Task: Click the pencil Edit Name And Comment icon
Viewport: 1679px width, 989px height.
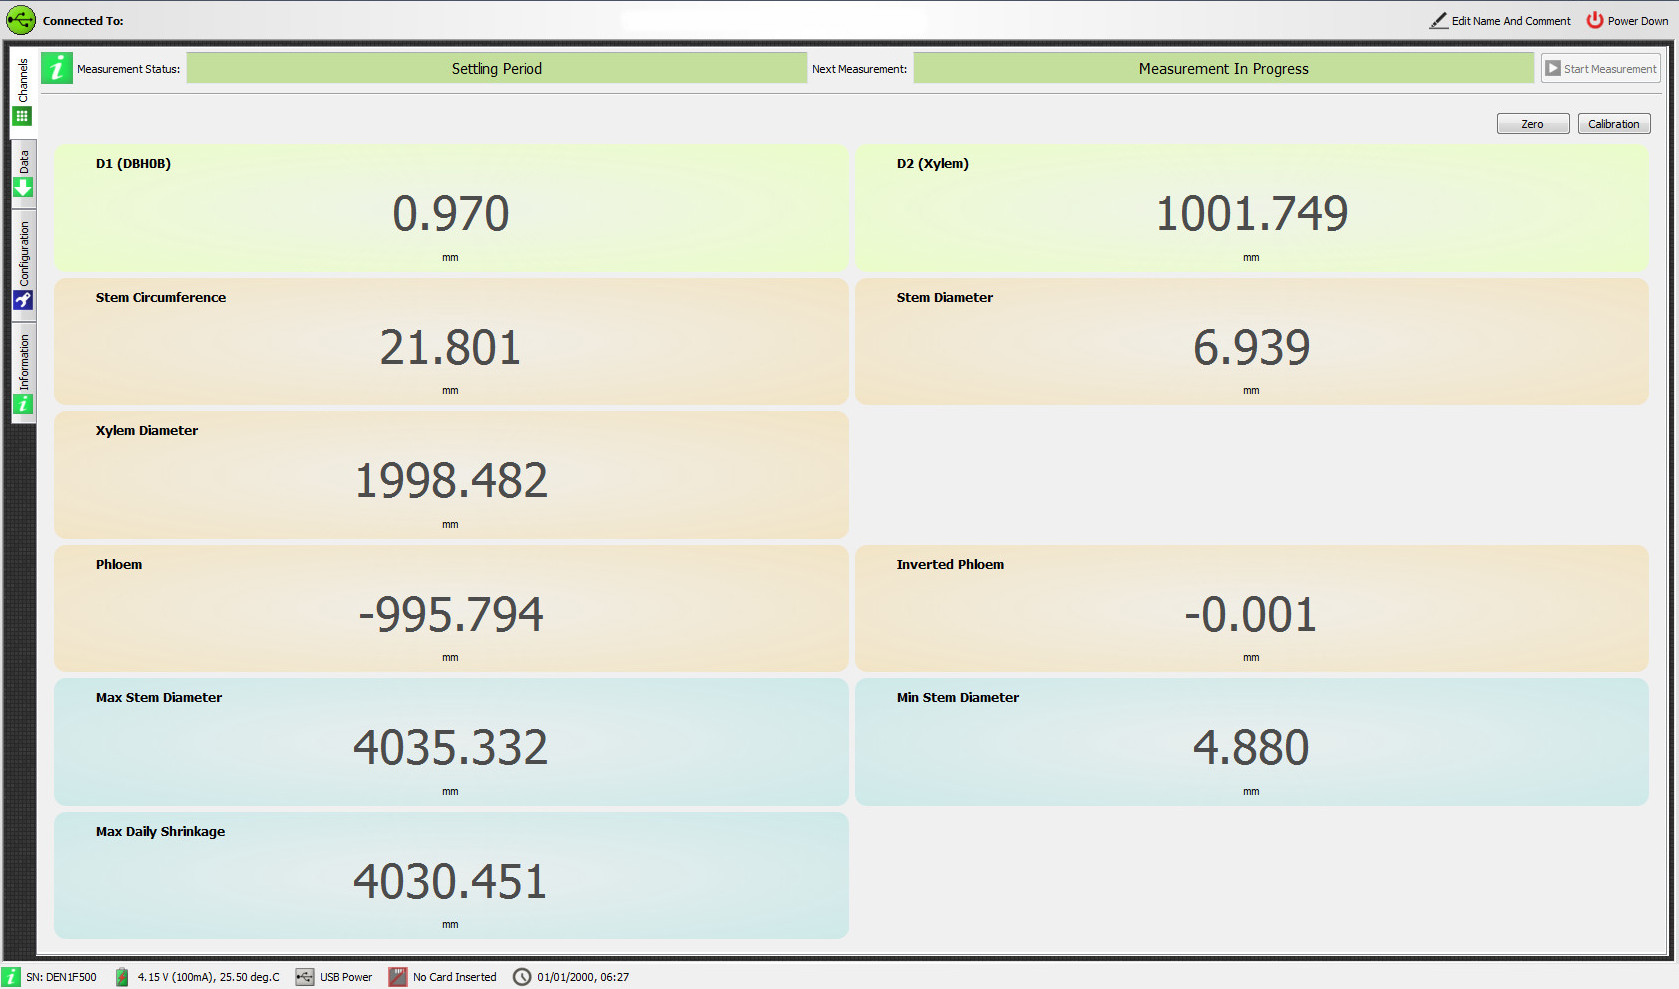Action: [x=1438, y=21]
